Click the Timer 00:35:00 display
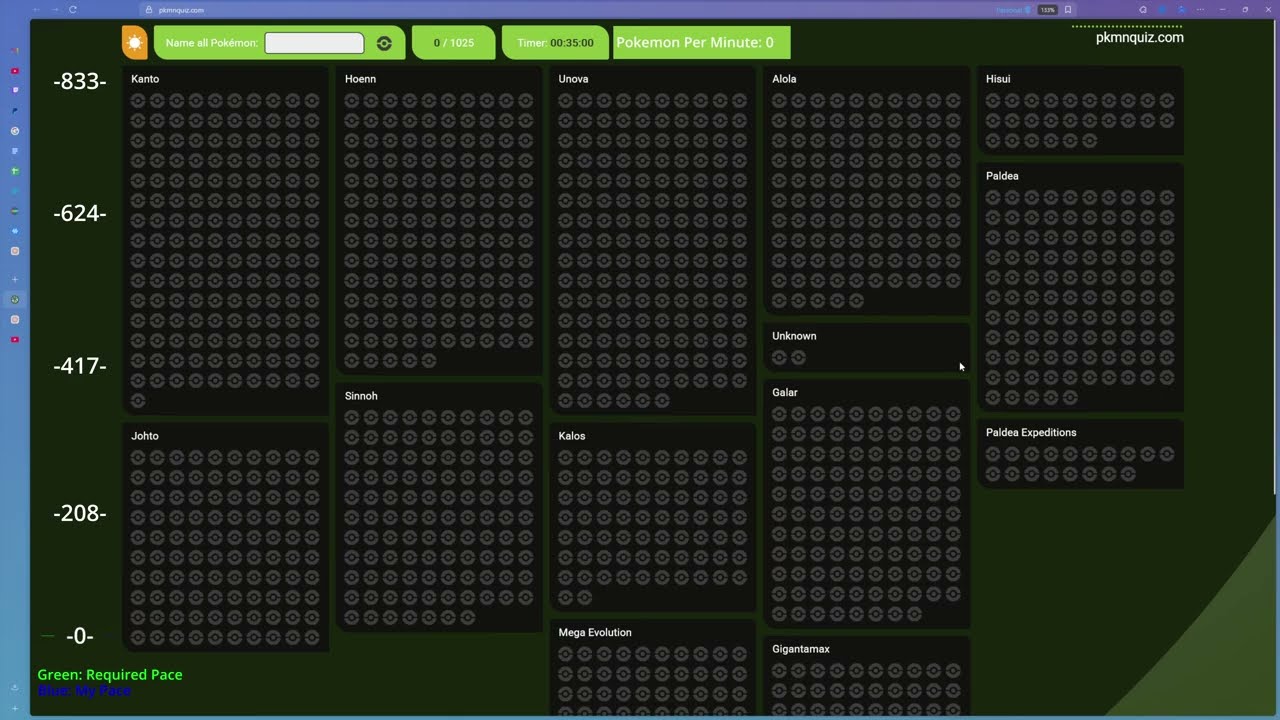The height and width of the screenshot is (720, 1280). [555, 43]
